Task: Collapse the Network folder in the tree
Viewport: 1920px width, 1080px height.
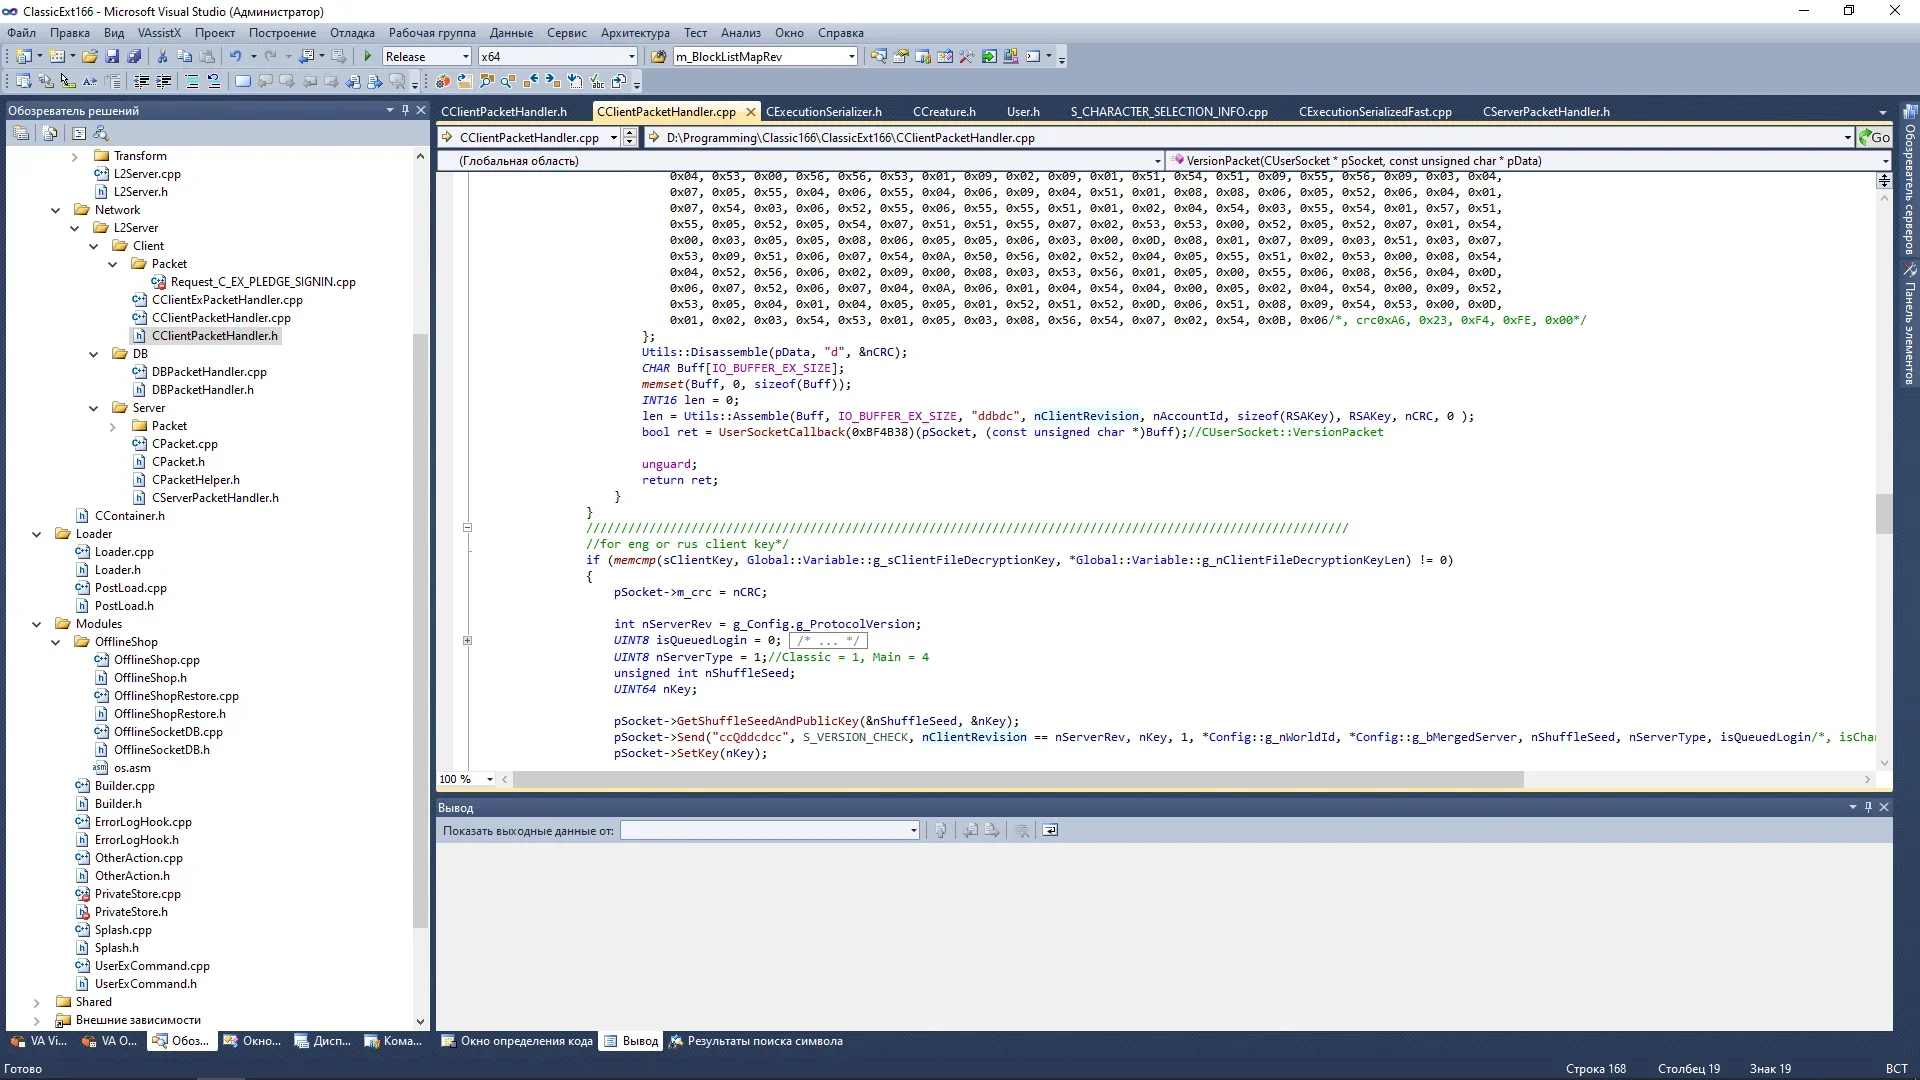Action: pos(56,210)
